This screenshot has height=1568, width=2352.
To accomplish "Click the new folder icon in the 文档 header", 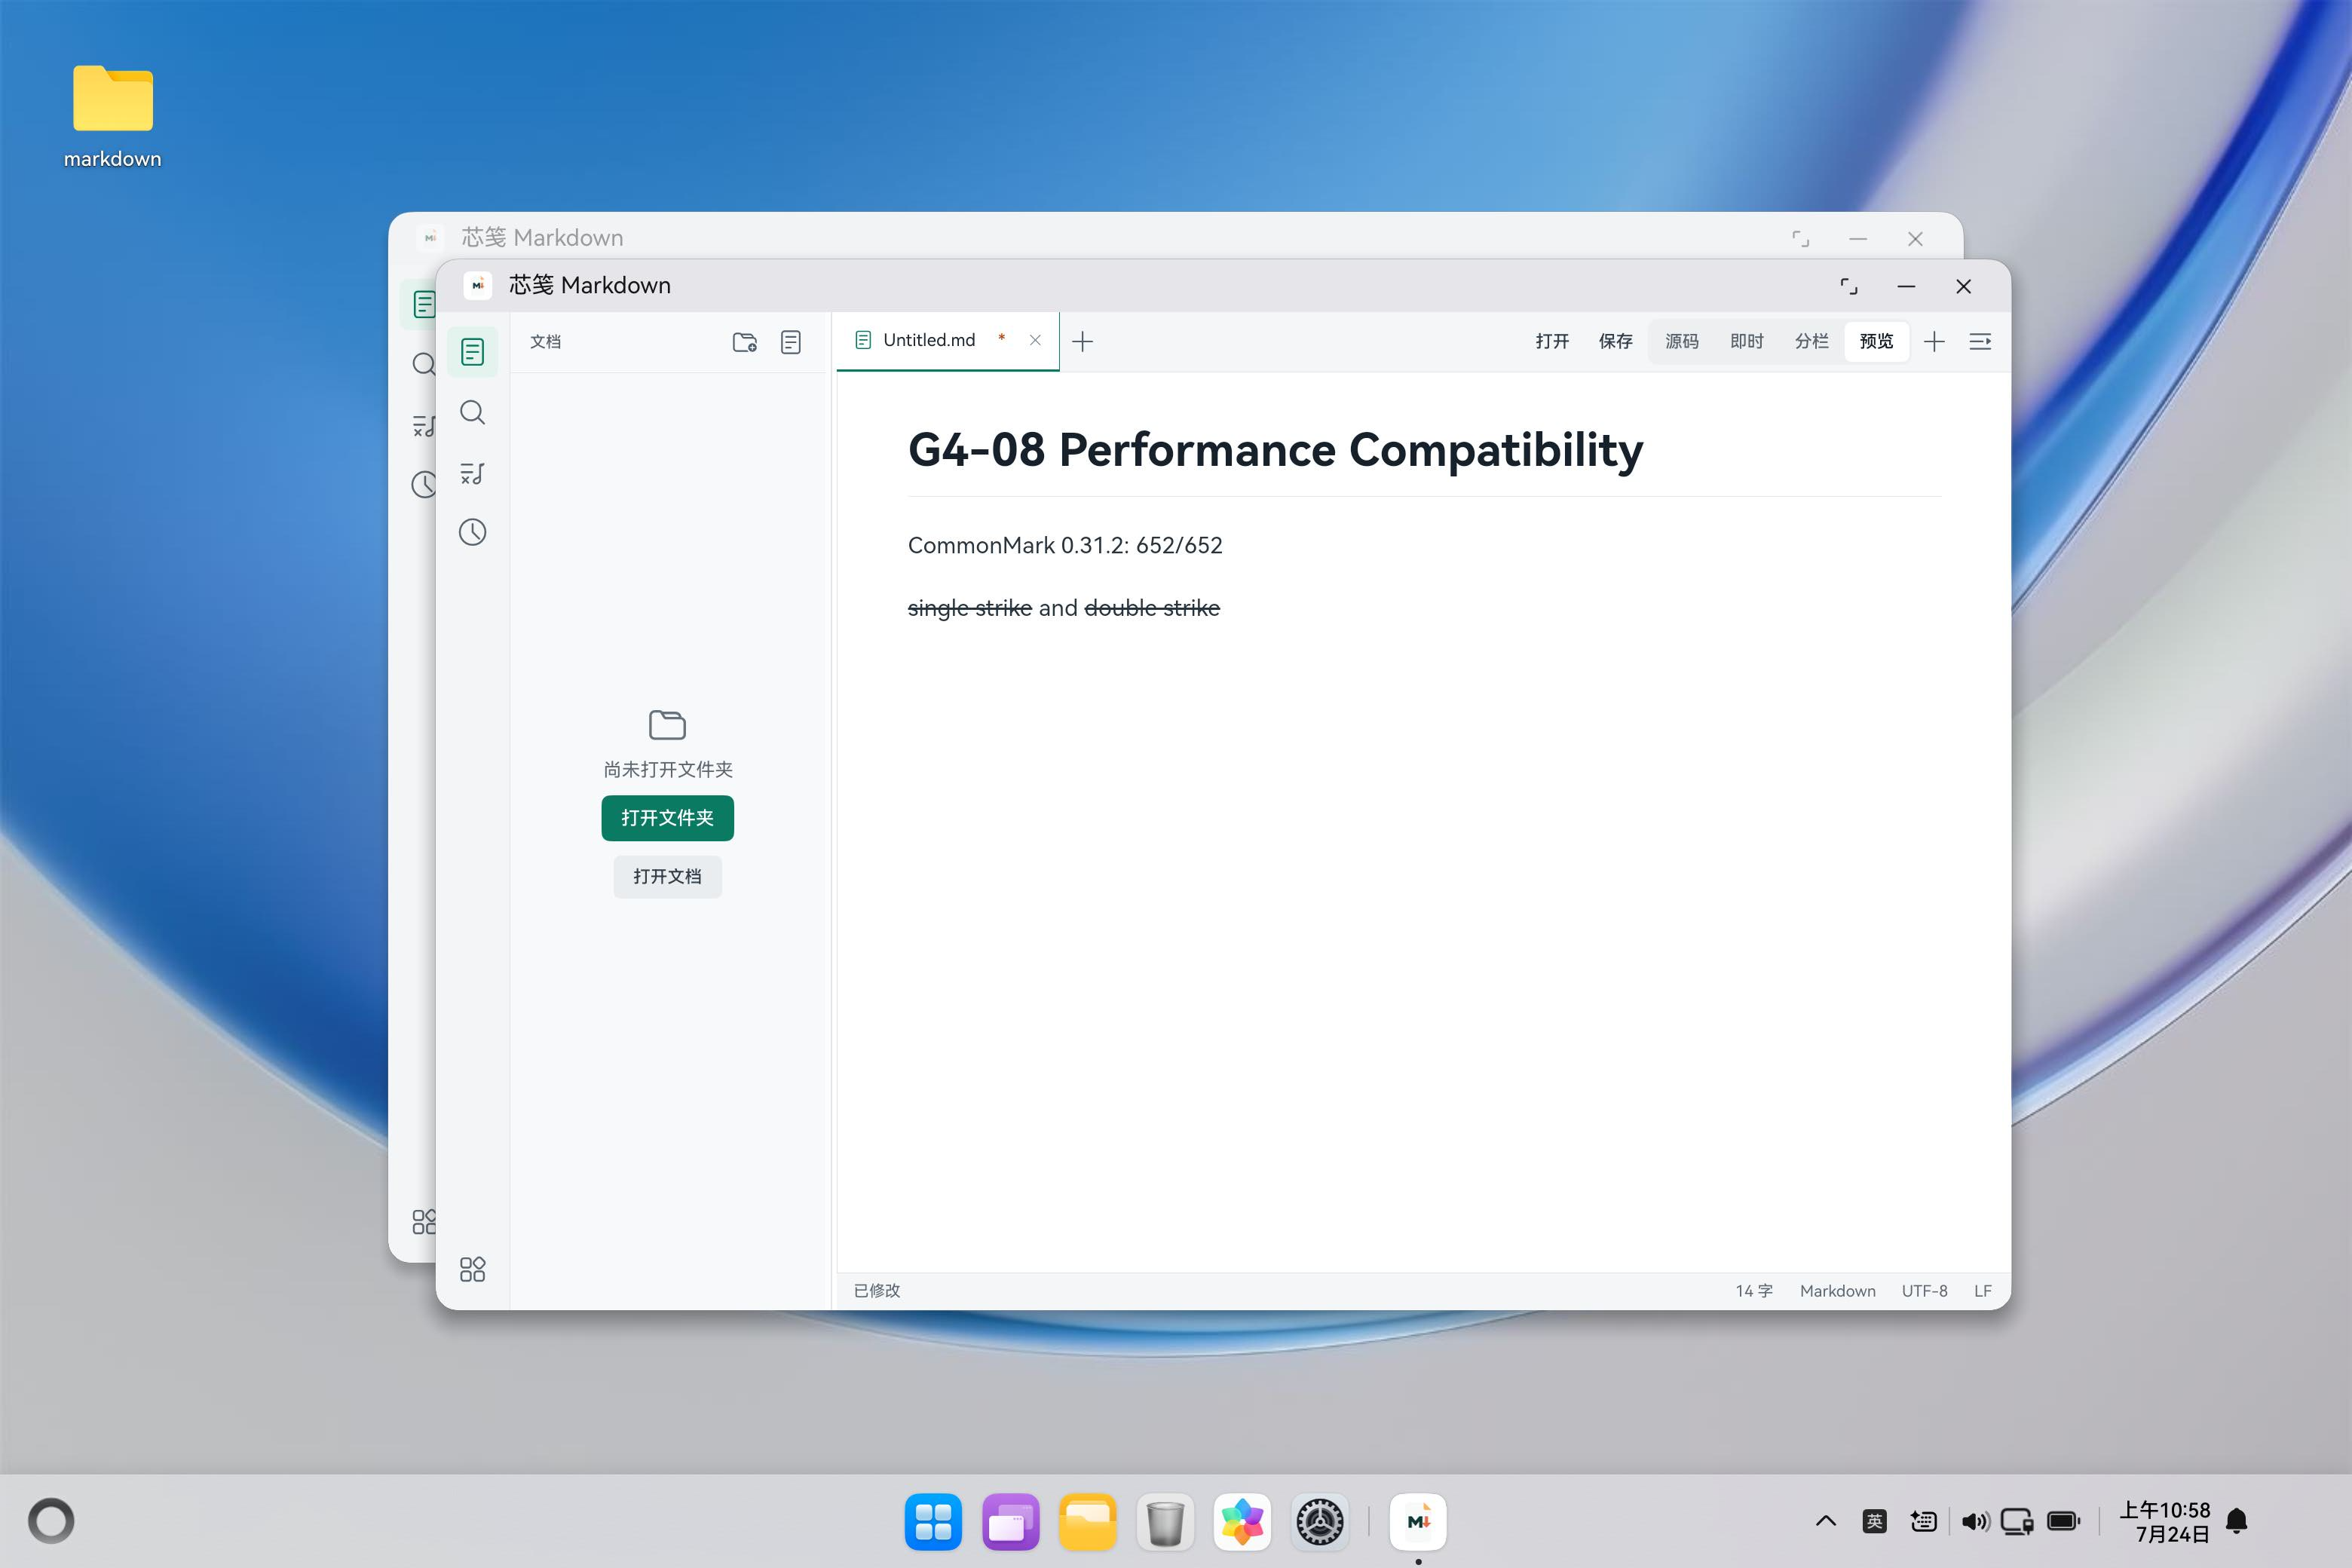I will coord(744,342).
